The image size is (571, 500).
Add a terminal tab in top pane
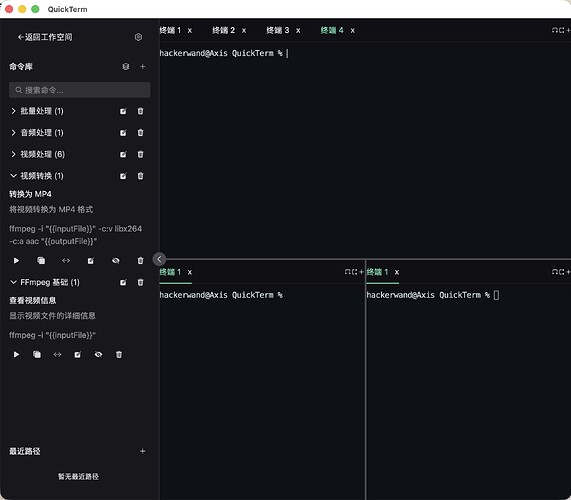coord(568,30)
